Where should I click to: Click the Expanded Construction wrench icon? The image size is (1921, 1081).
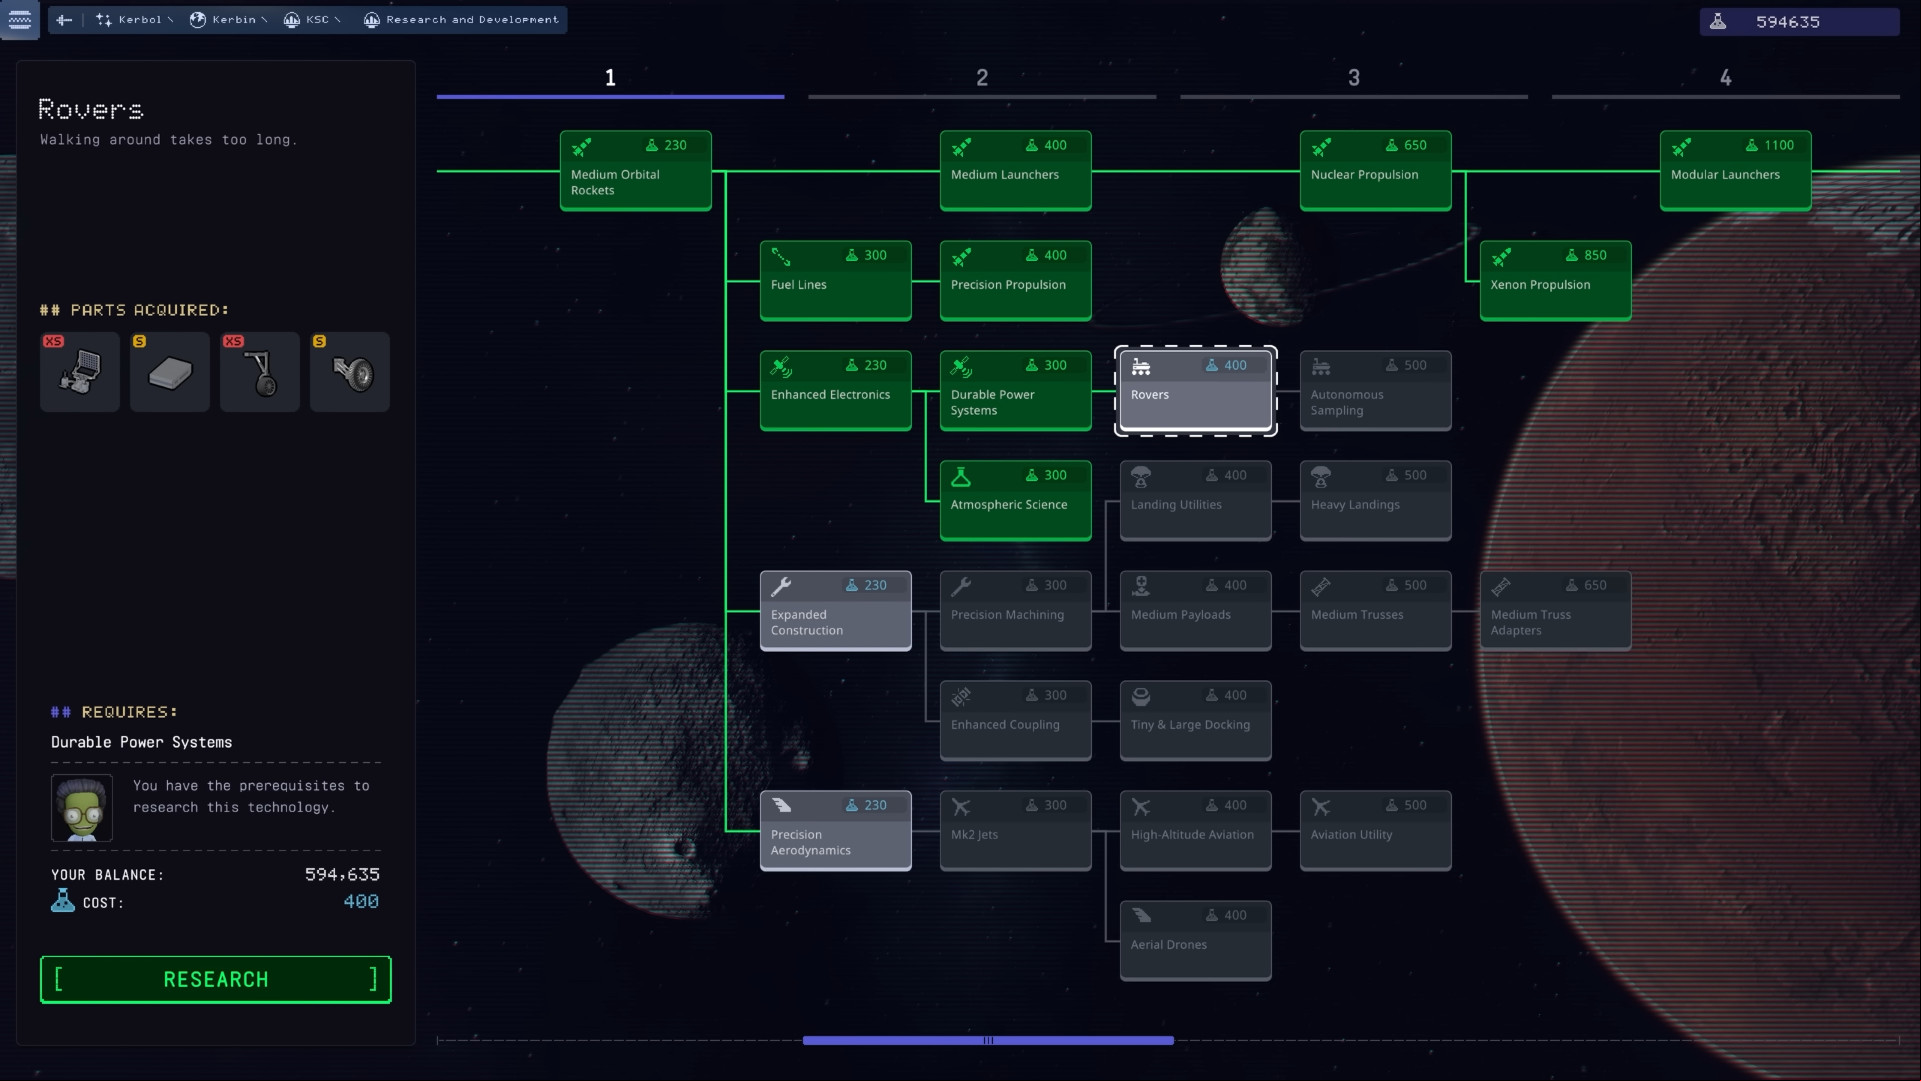click(x=782, y=587)
